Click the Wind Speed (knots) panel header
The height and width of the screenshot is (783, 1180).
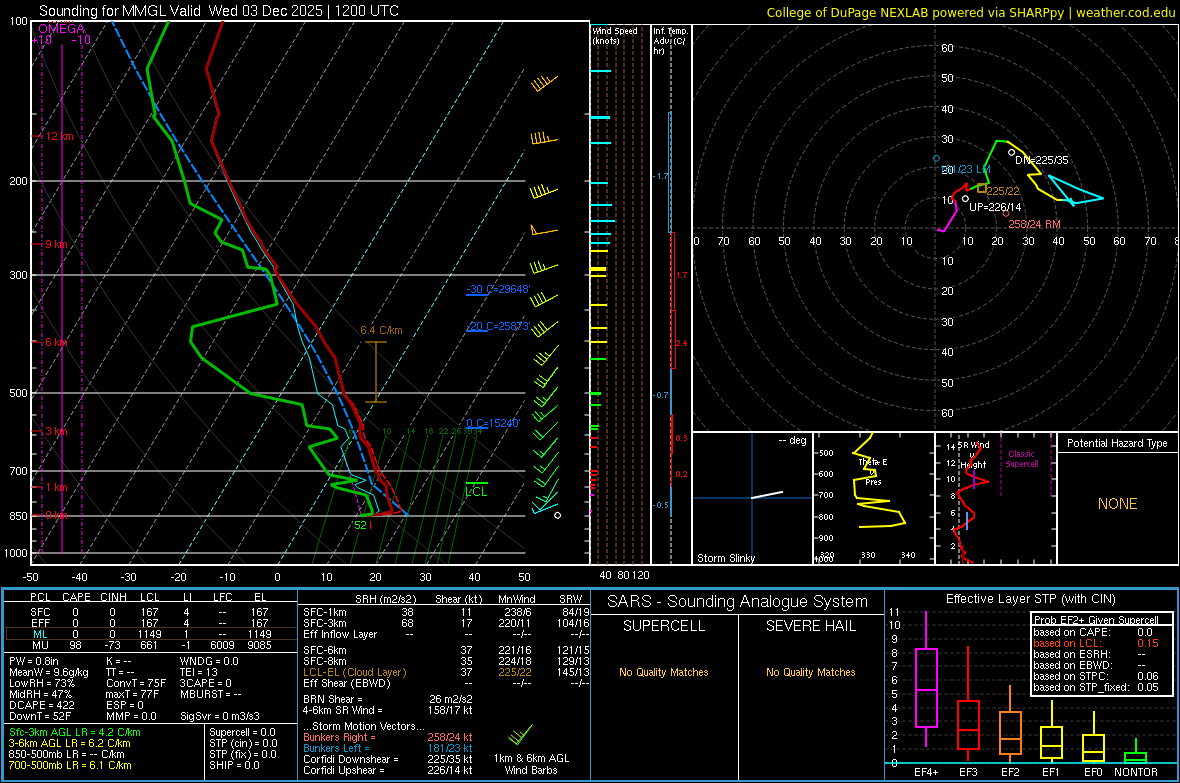tap(614, 35)
